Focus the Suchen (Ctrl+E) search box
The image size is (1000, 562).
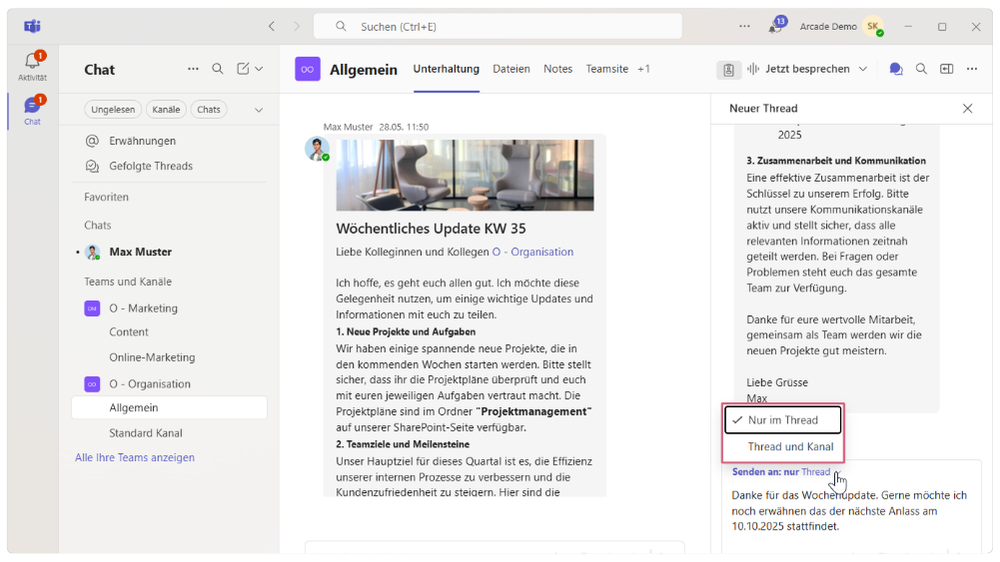pos(497,26)
